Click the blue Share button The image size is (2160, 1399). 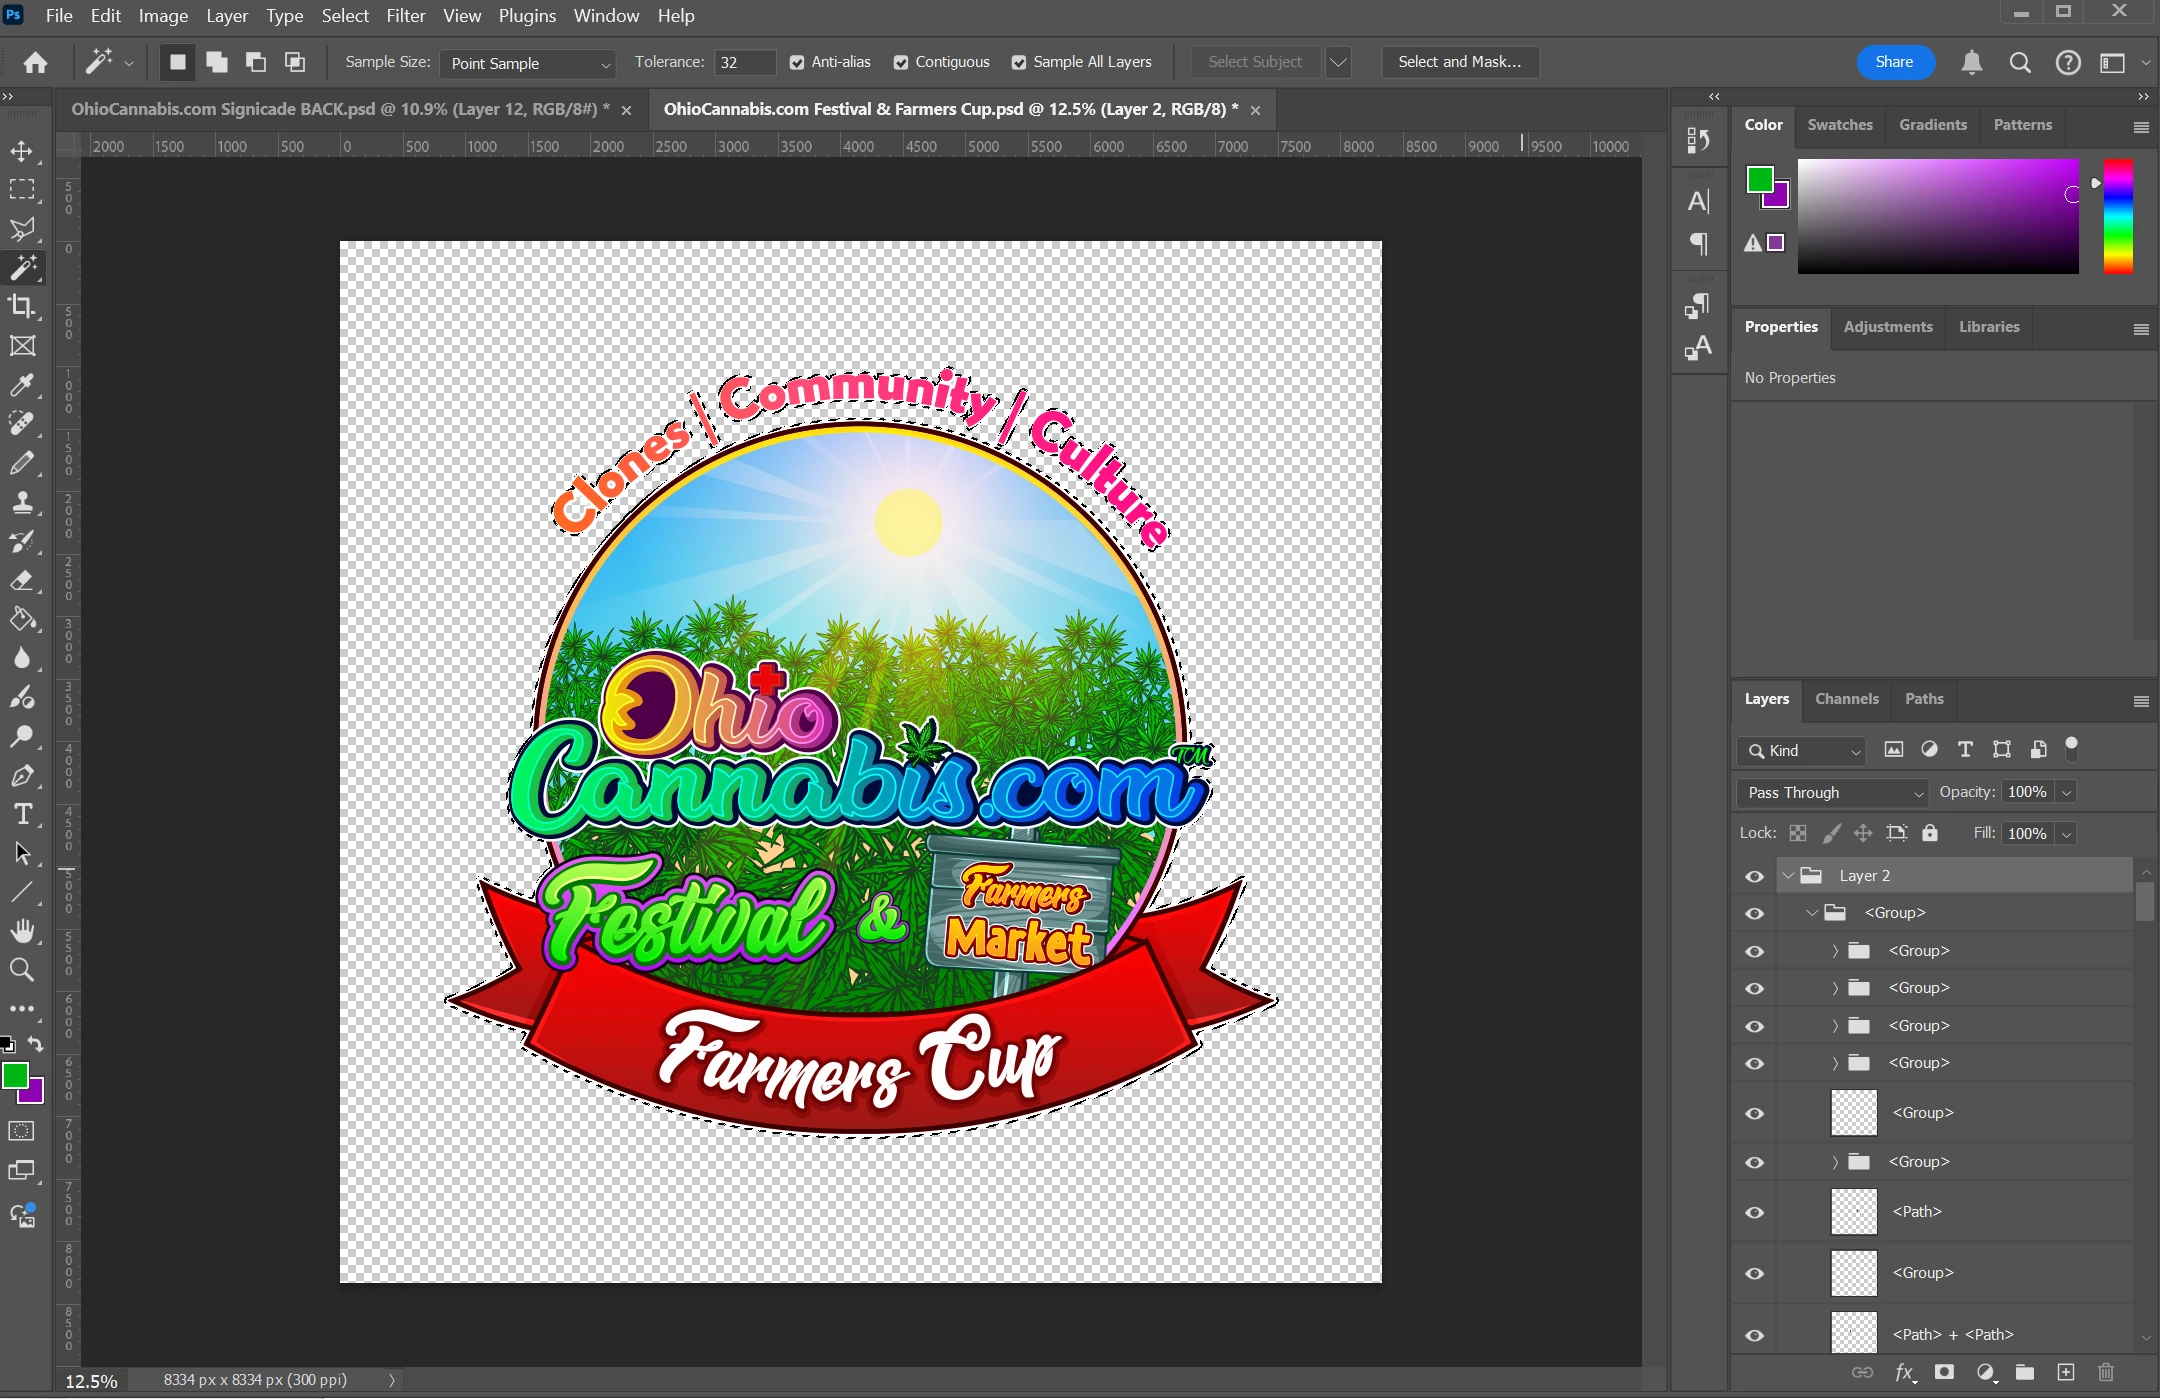click(x=1894, y=62)
